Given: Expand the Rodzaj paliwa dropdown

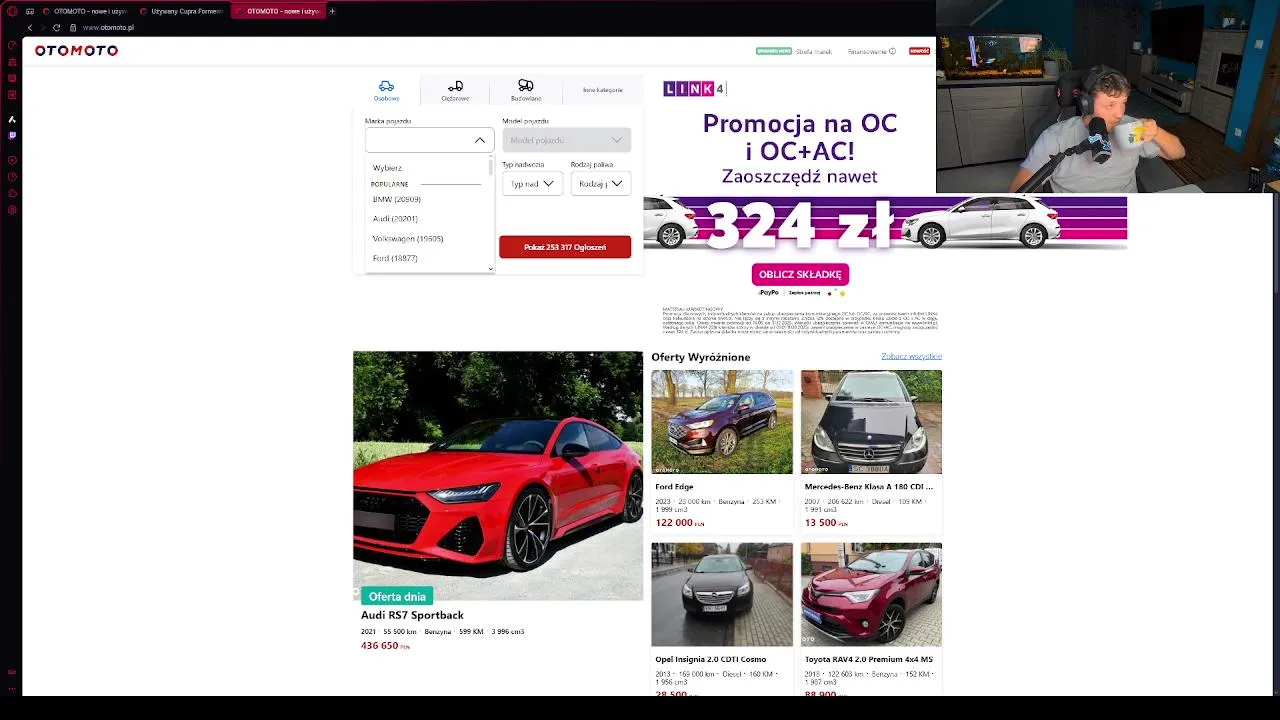Looking at the screenshot, I should tap(601, 183).
